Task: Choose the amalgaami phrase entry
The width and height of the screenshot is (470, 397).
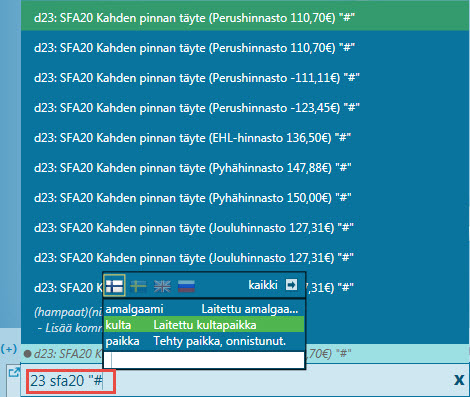Action: click(x=204, y=309)
